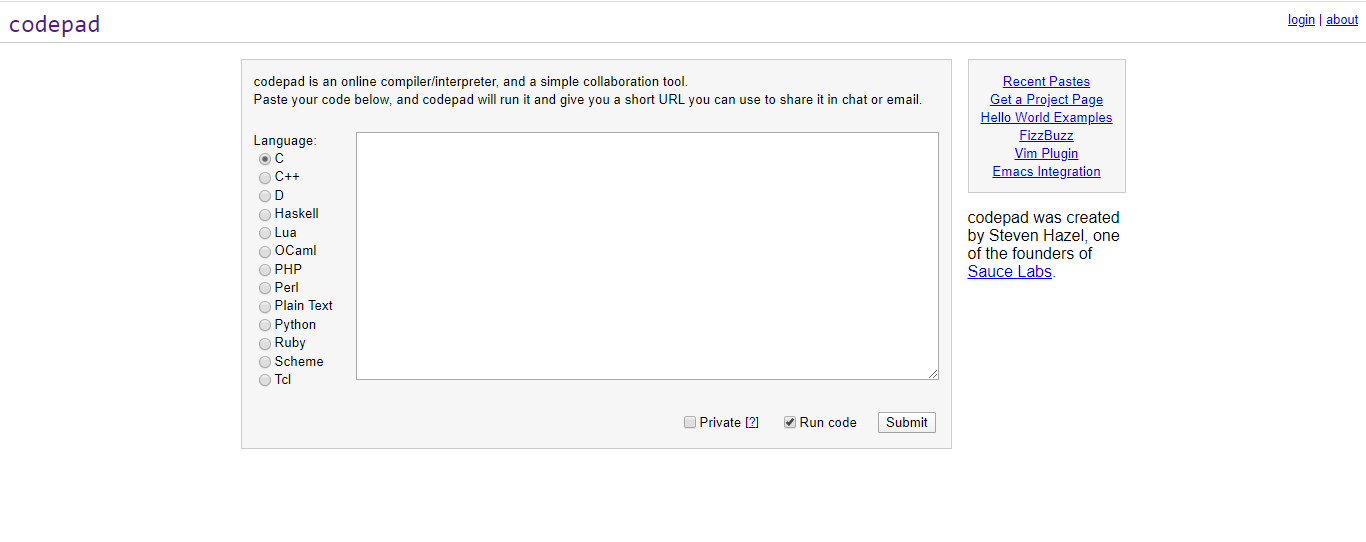
Task: Click the Submit button
Action: pyautogui.click(x=907, y=422)
